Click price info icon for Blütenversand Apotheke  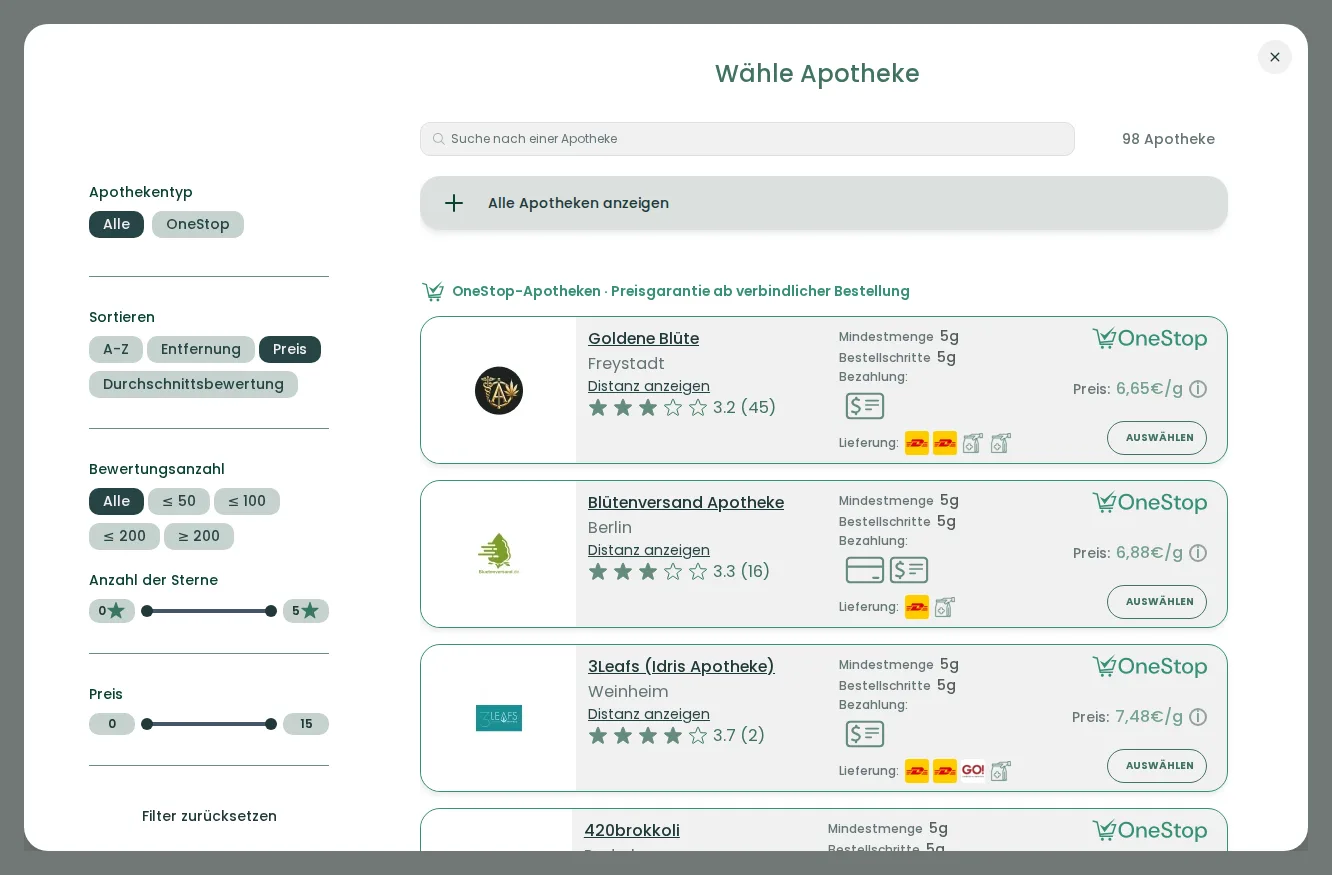[x=1198, y=553]
